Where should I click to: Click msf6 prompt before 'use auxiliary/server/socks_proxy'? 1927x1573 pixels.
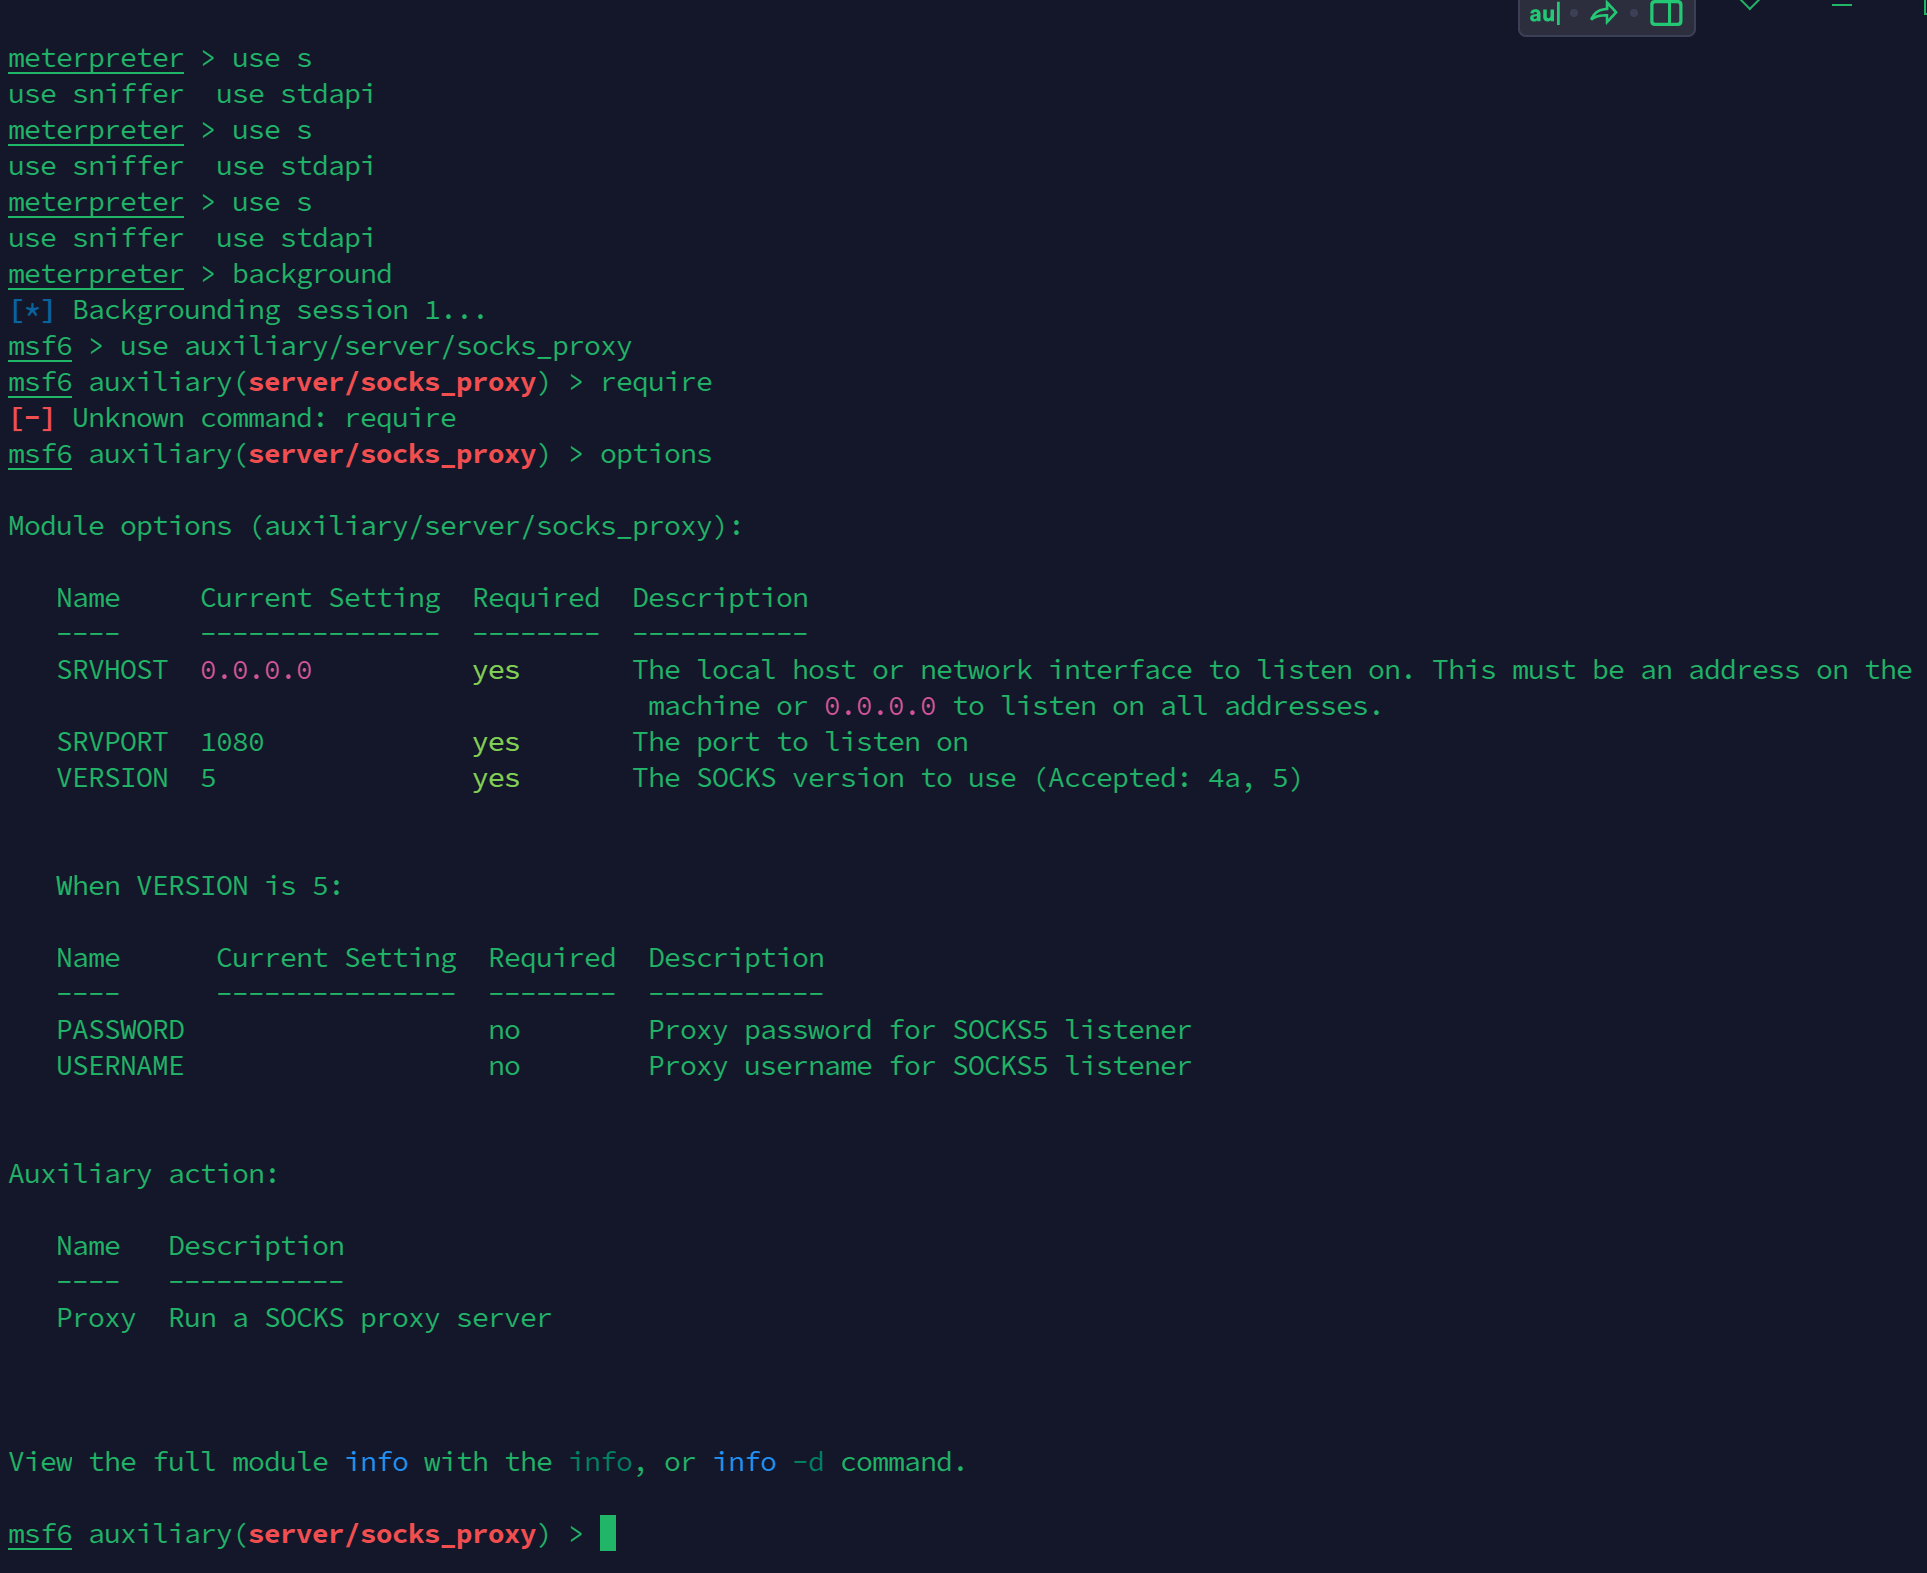click(x=40, y=346)
